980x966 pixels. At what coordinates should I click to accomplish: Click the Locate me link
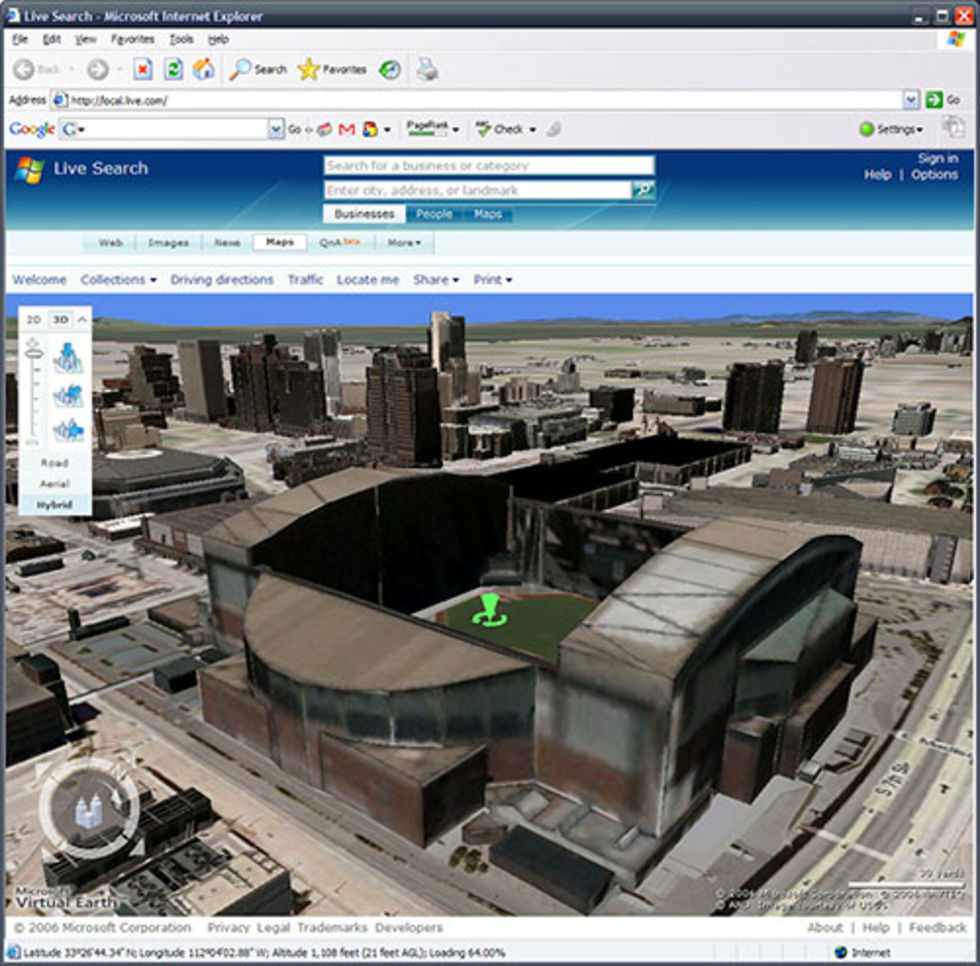(368, 279)
